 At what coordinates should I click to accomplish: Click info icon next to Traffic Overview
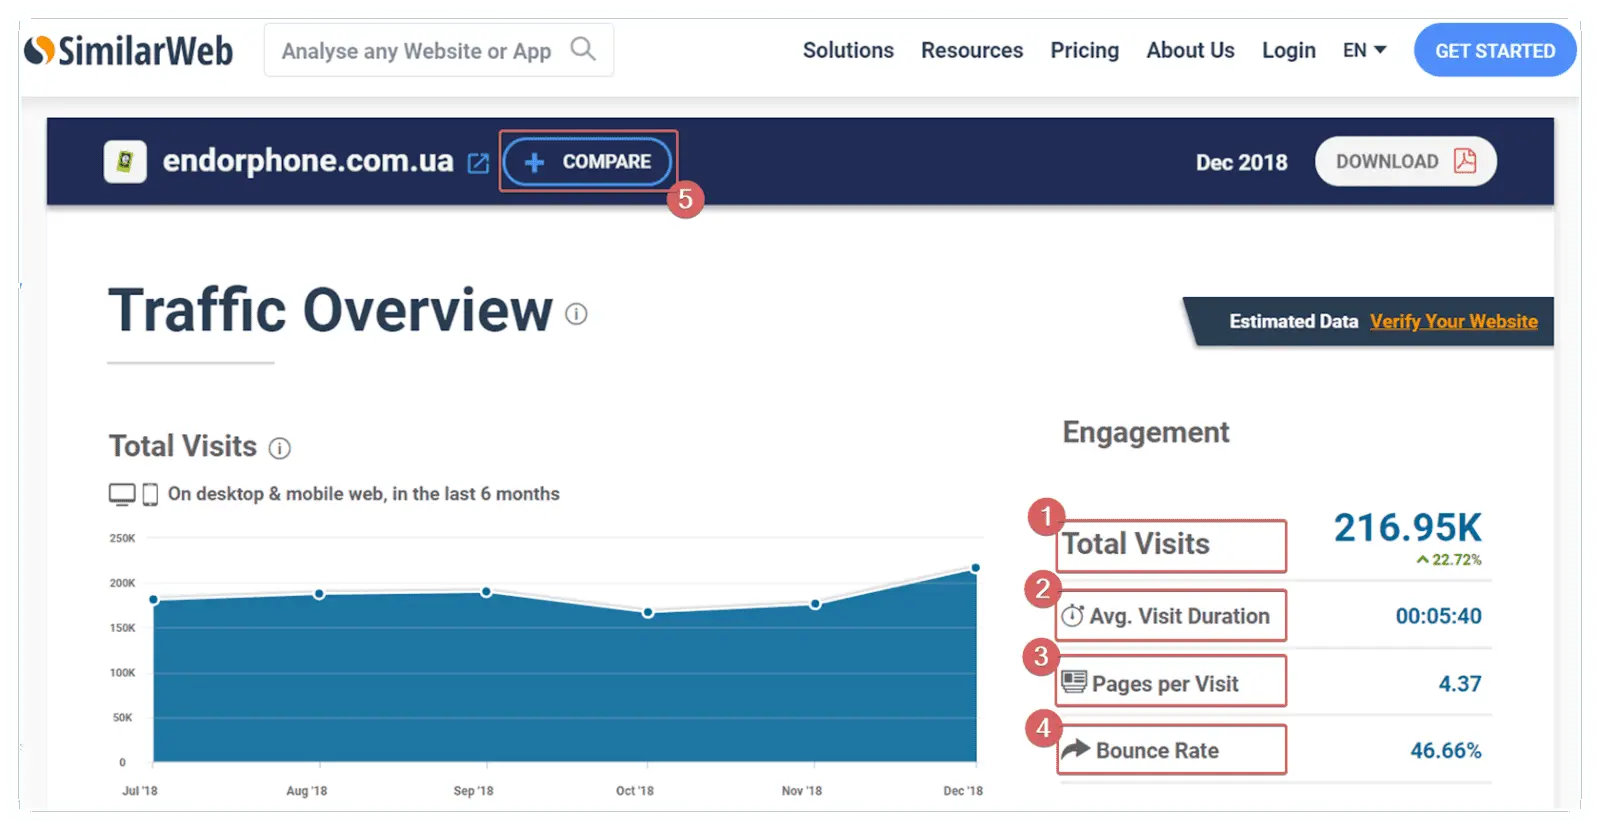[x=576, y=314]
